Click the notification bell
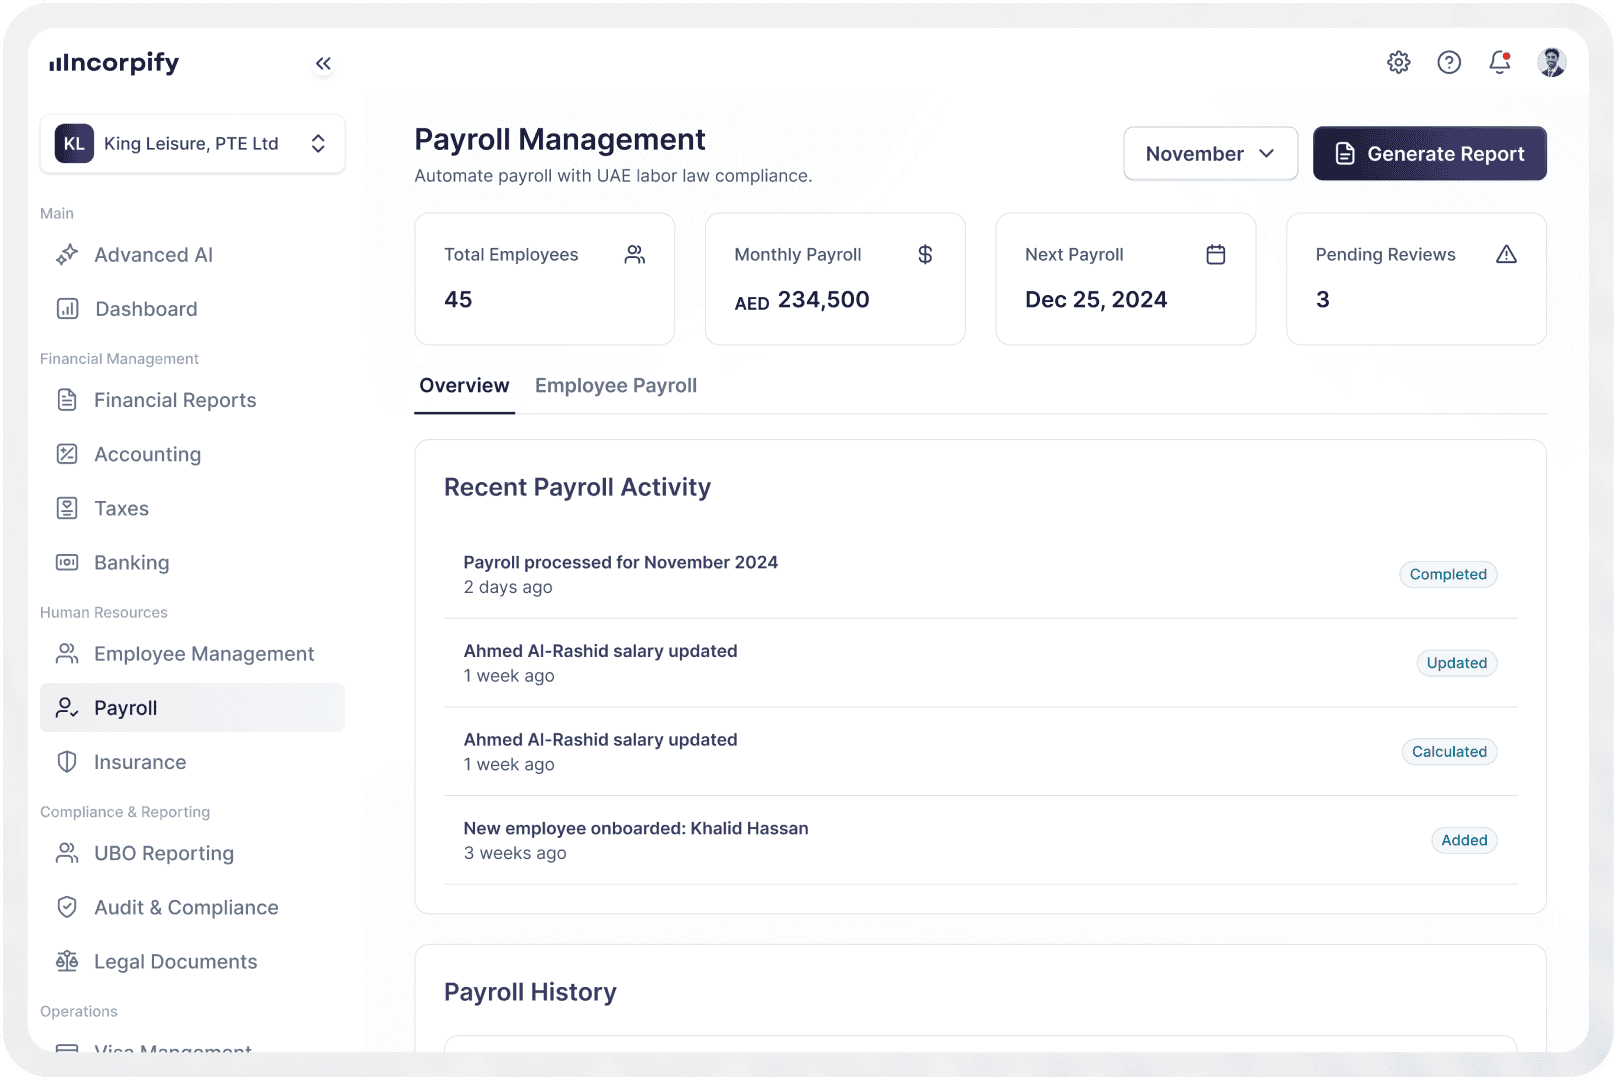 coord(1498,62)
